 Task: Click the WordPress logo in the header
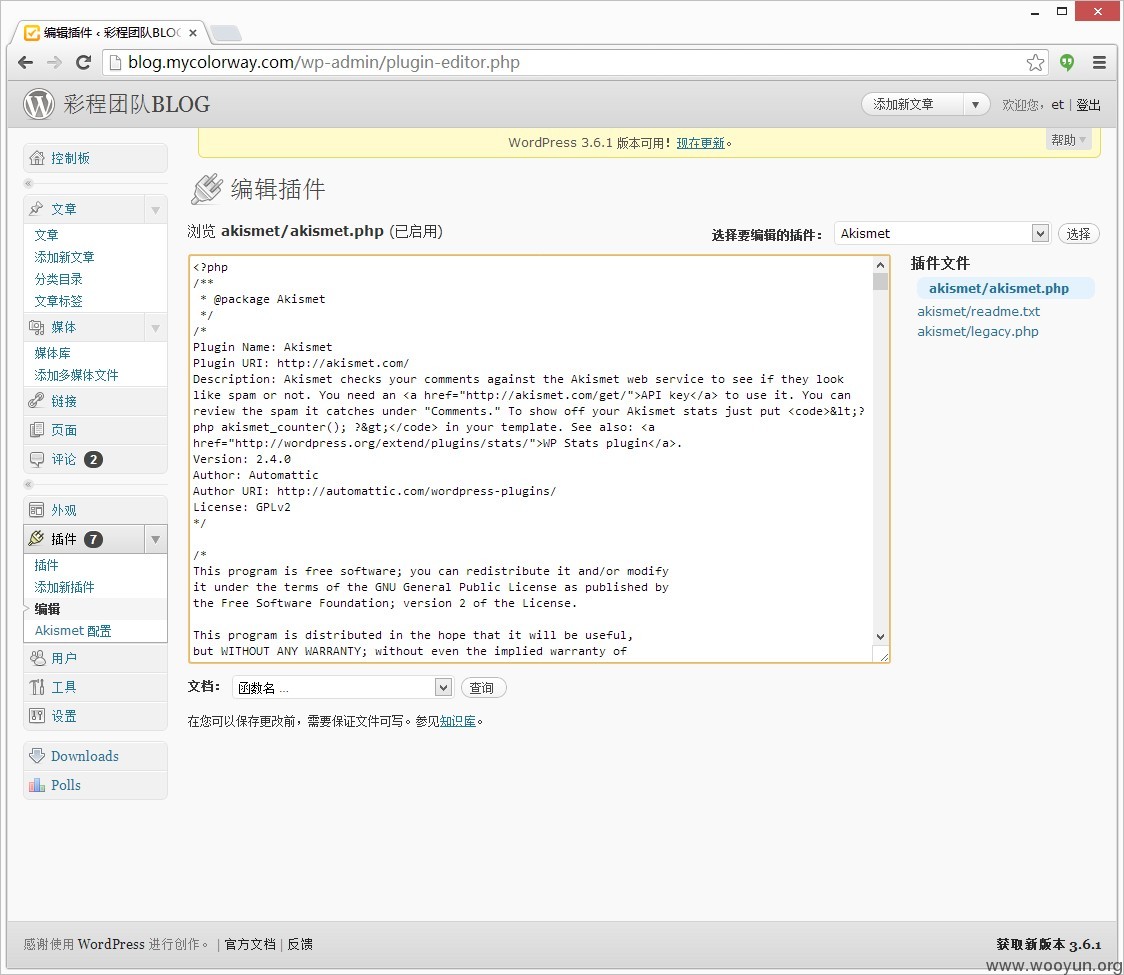coord(39,104)
